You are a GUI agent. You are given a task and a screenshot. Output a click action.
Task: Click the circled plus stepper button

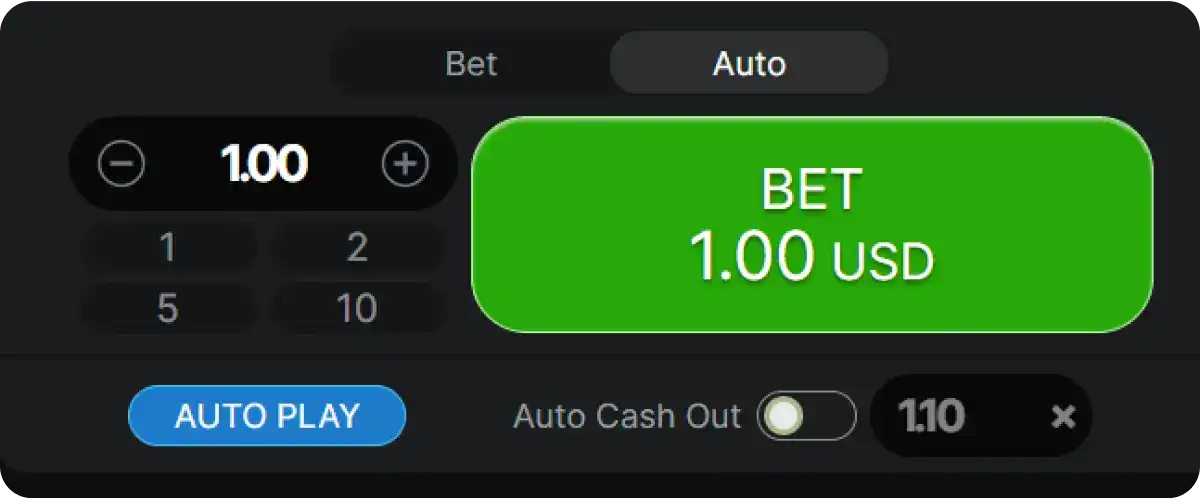pyautogui.click(x=405, y=165)
